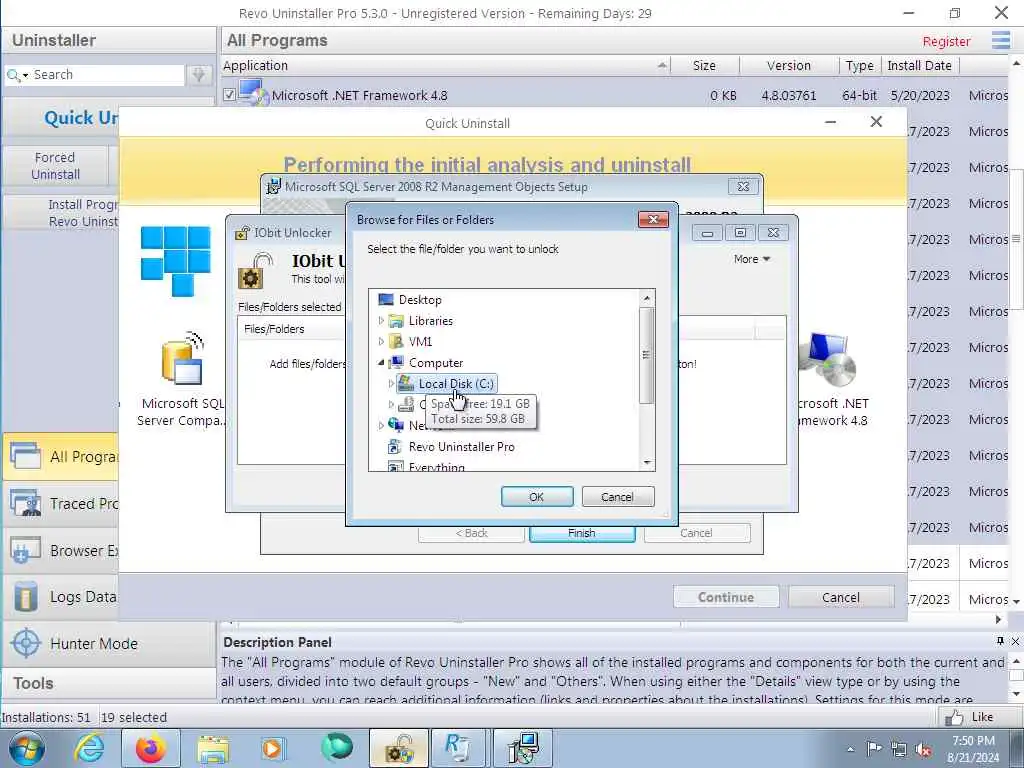Switch to IObit Unlocker taskbar button
Image resolution: width=1024 pixels, height=768 pixels.
point(399,748)
